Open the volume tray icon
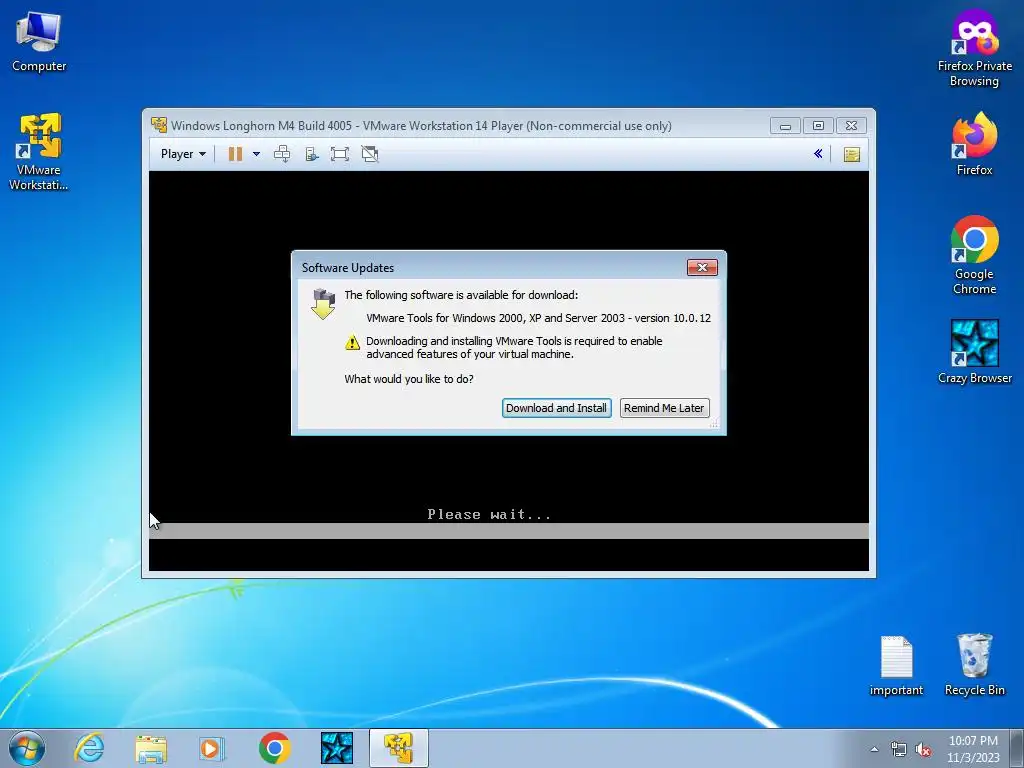This screenshot has width=1024, height=768. (923, 749)
